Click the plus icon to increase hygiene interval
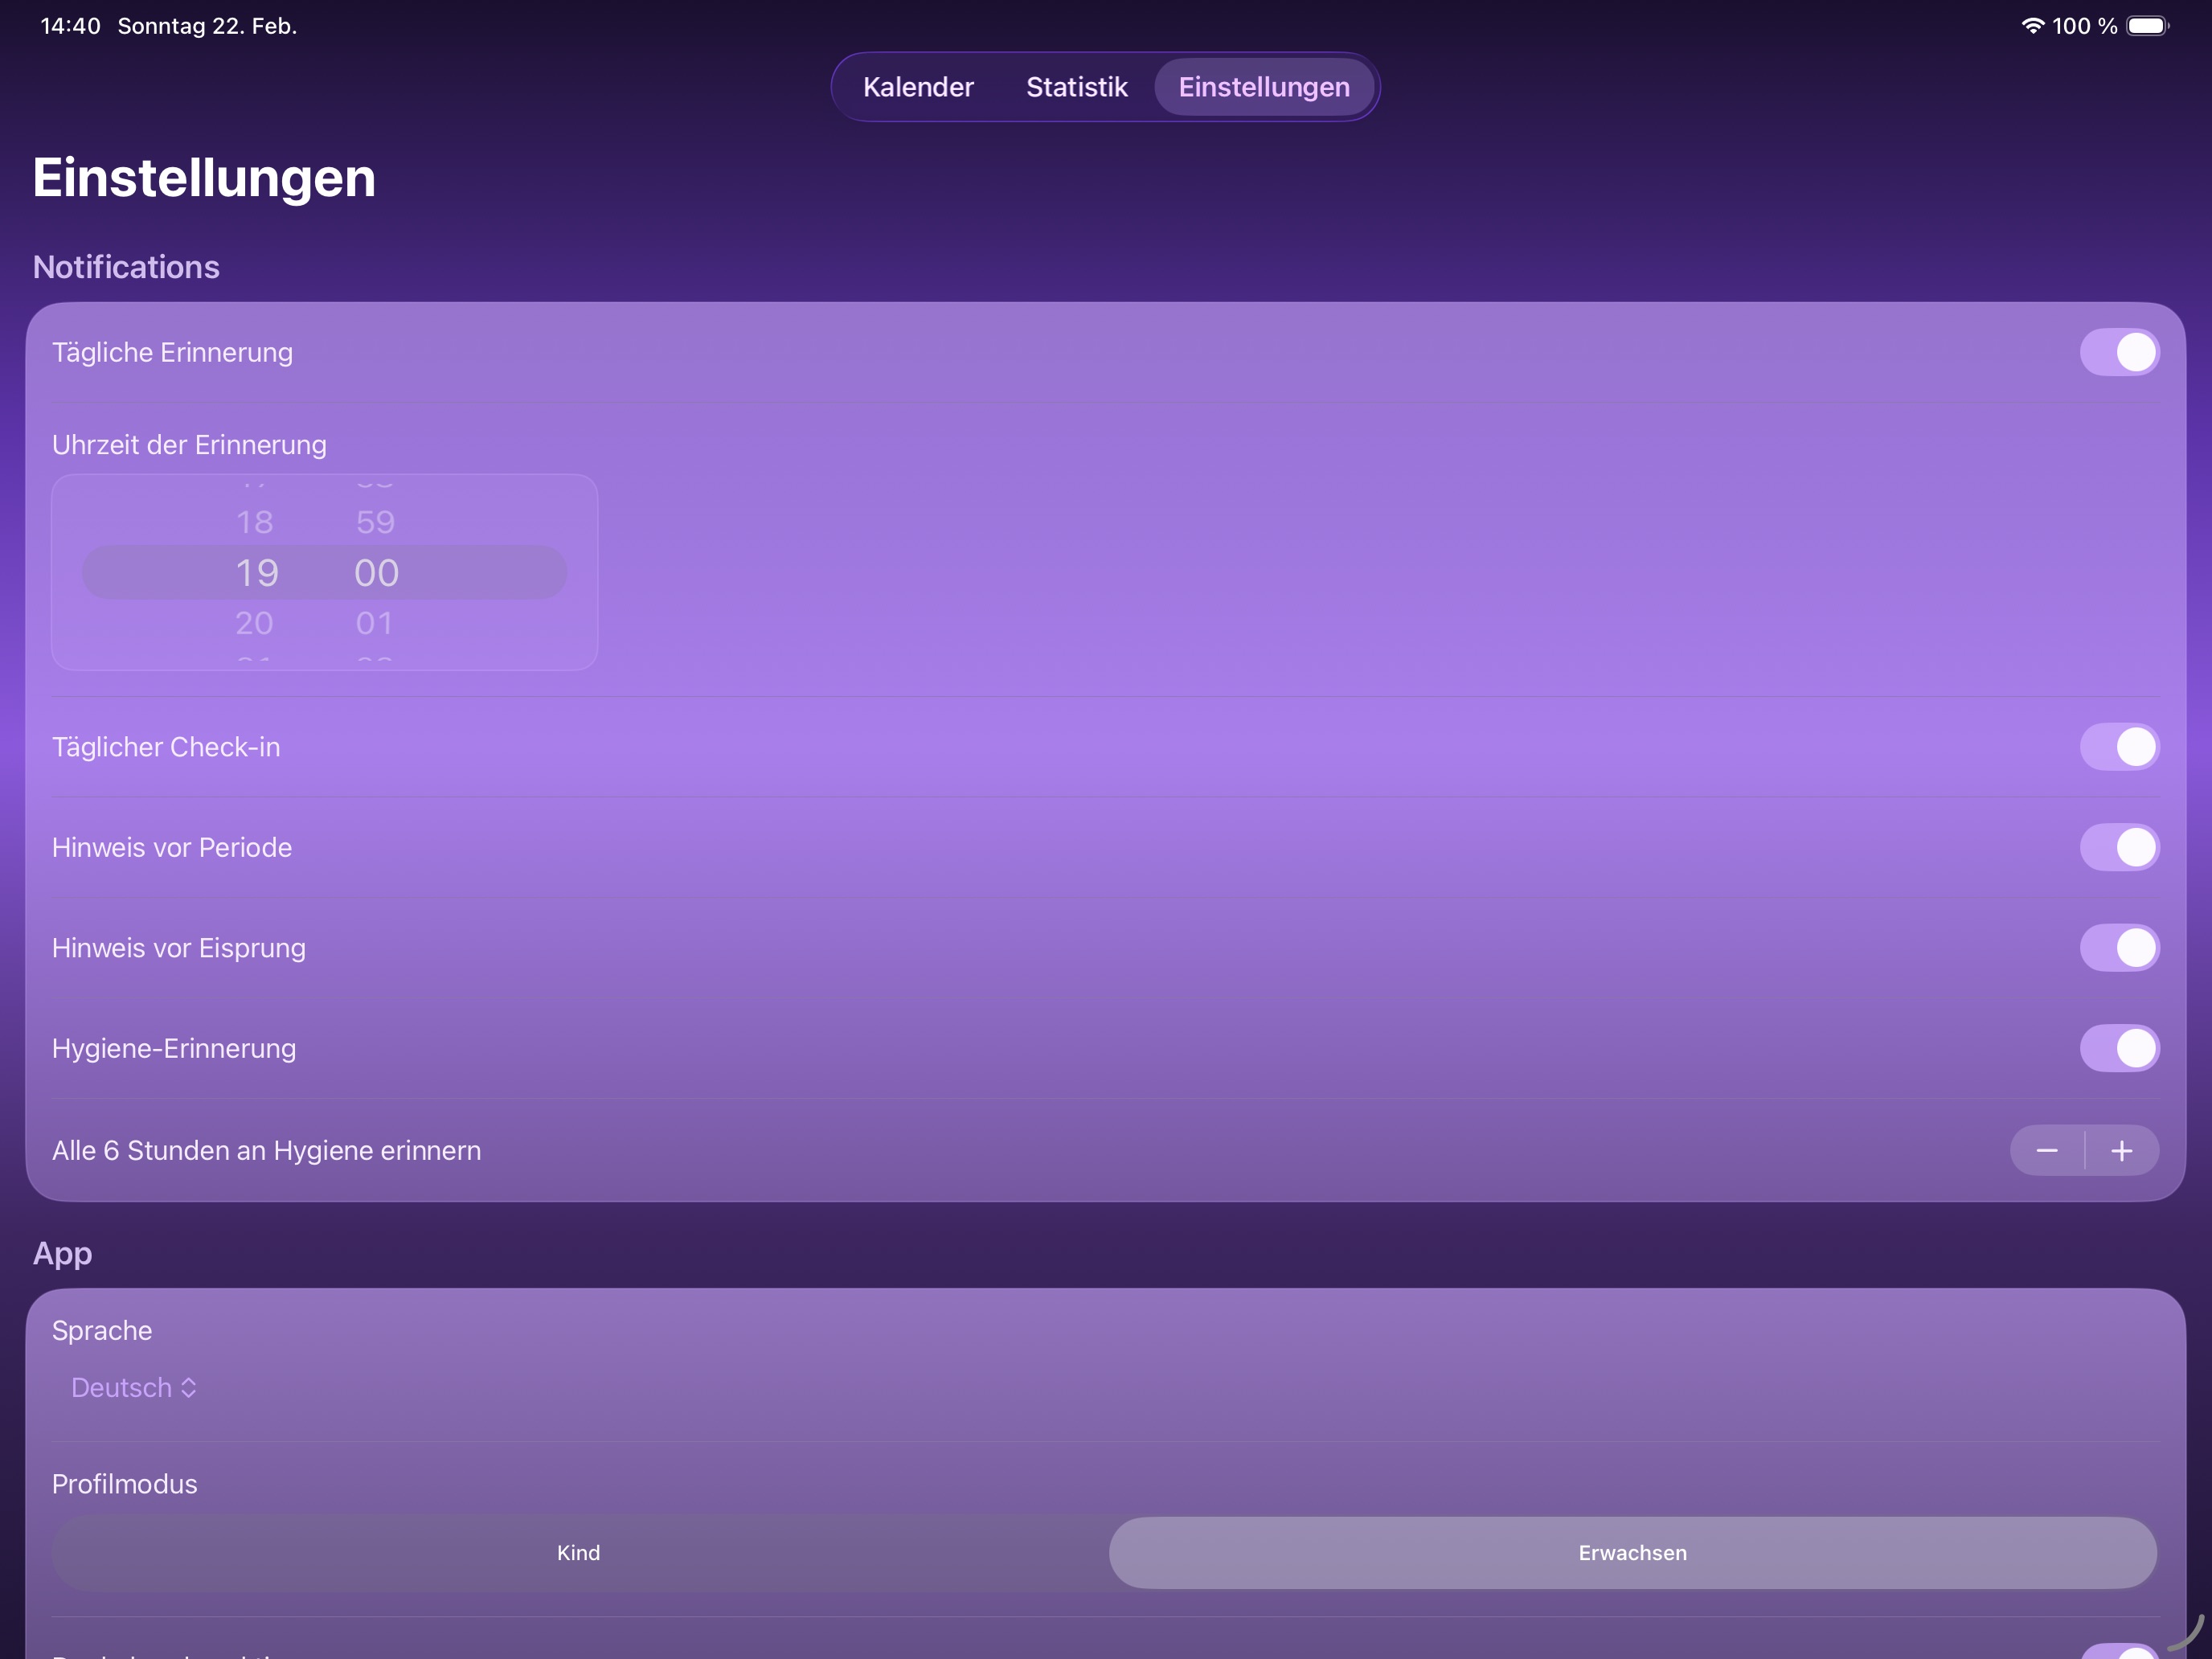The height and width of the screenshot is (1659, 2212). [2123, 1150]
